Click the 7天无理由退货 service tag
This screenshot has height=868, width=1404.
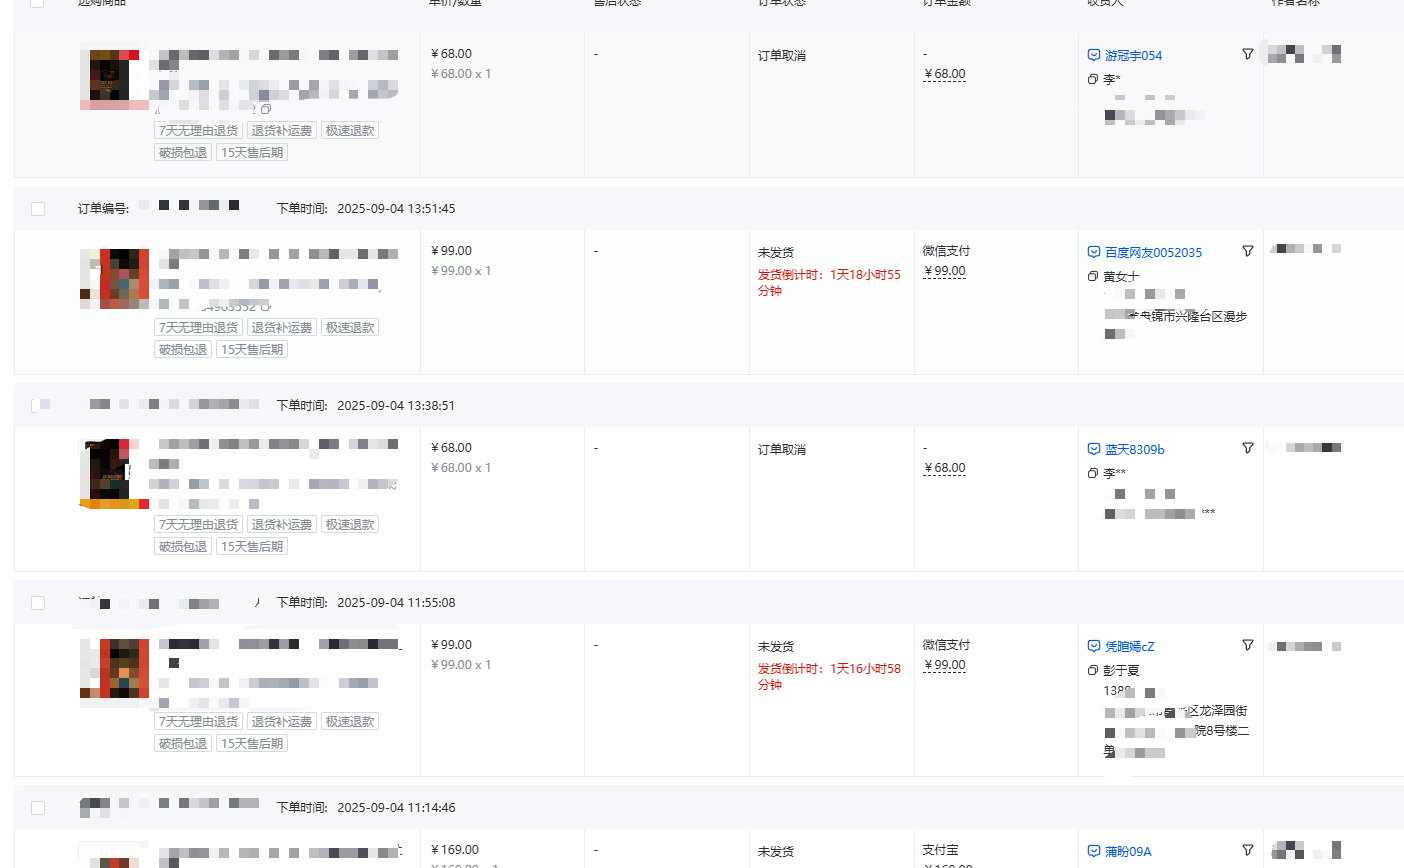(197, 130)
